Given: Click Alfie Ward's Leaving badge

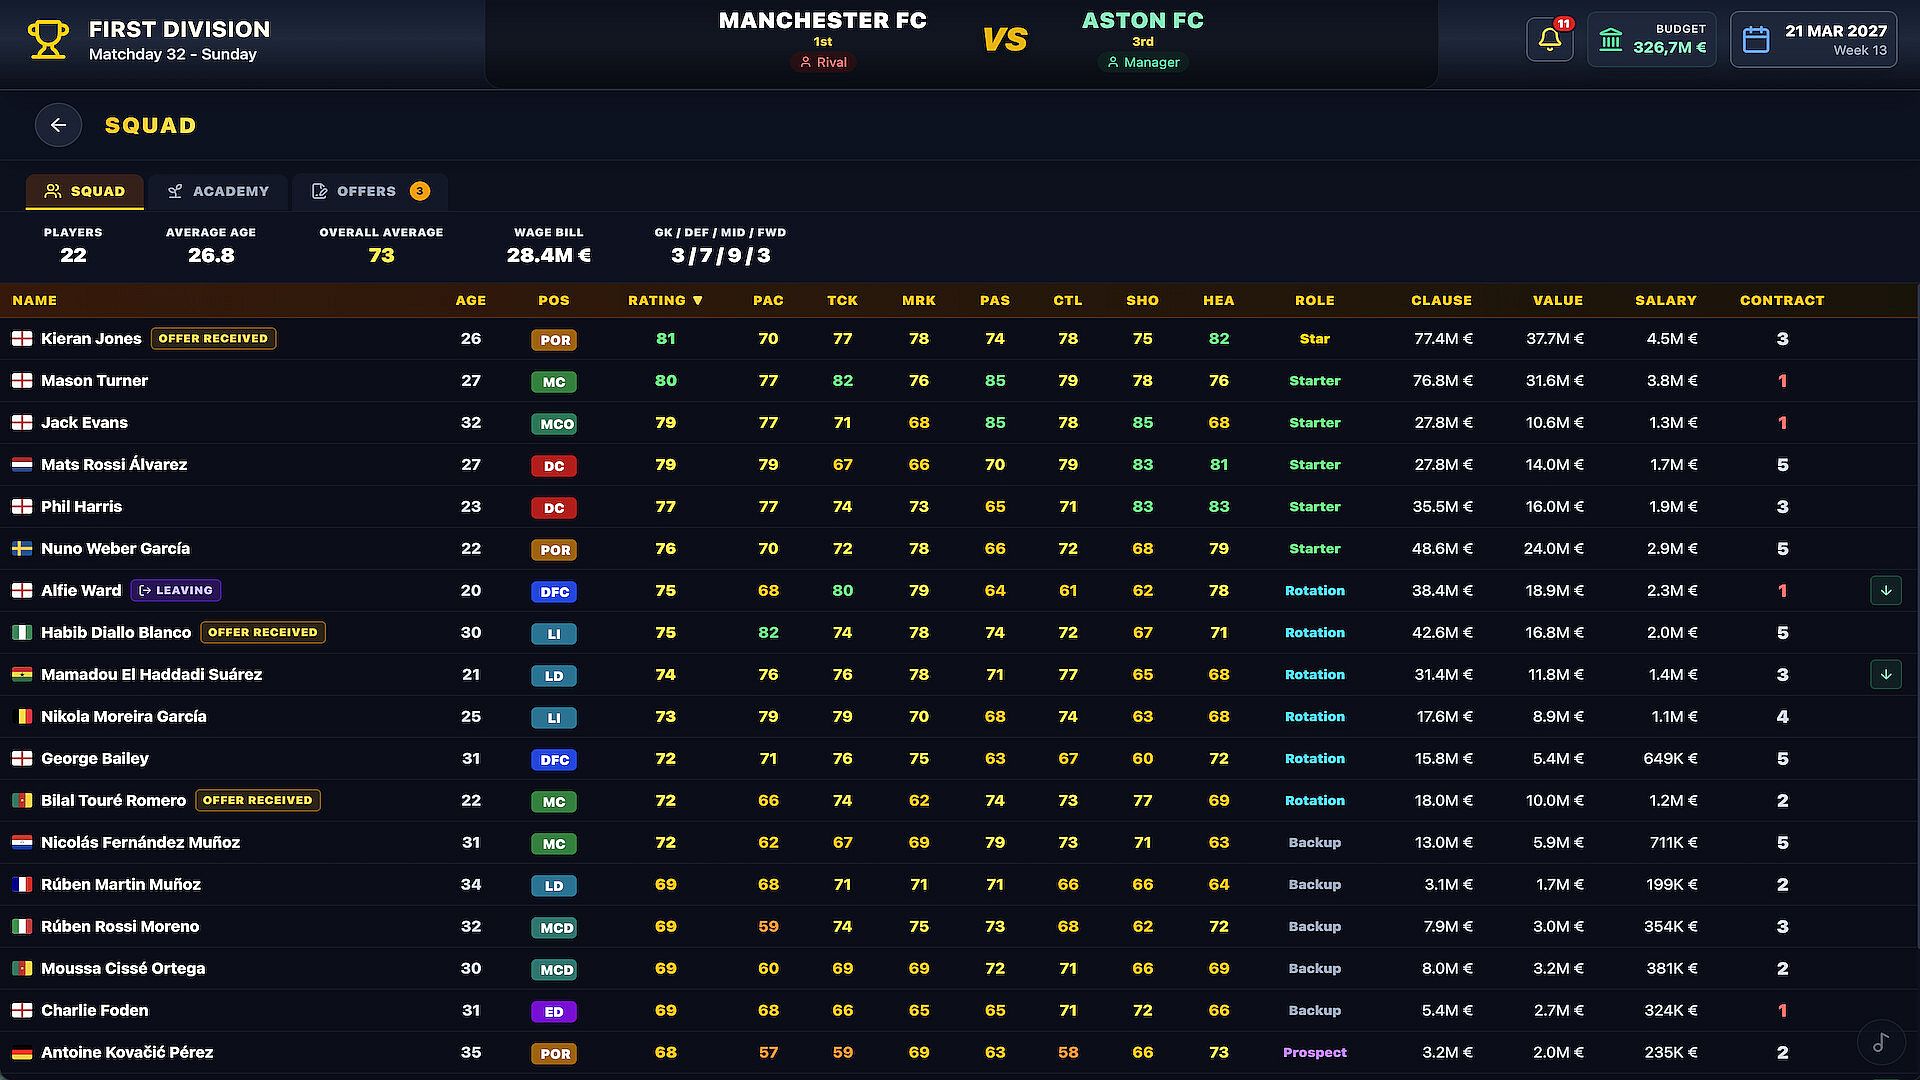Looking at the screenshot, I should (176, 590).
